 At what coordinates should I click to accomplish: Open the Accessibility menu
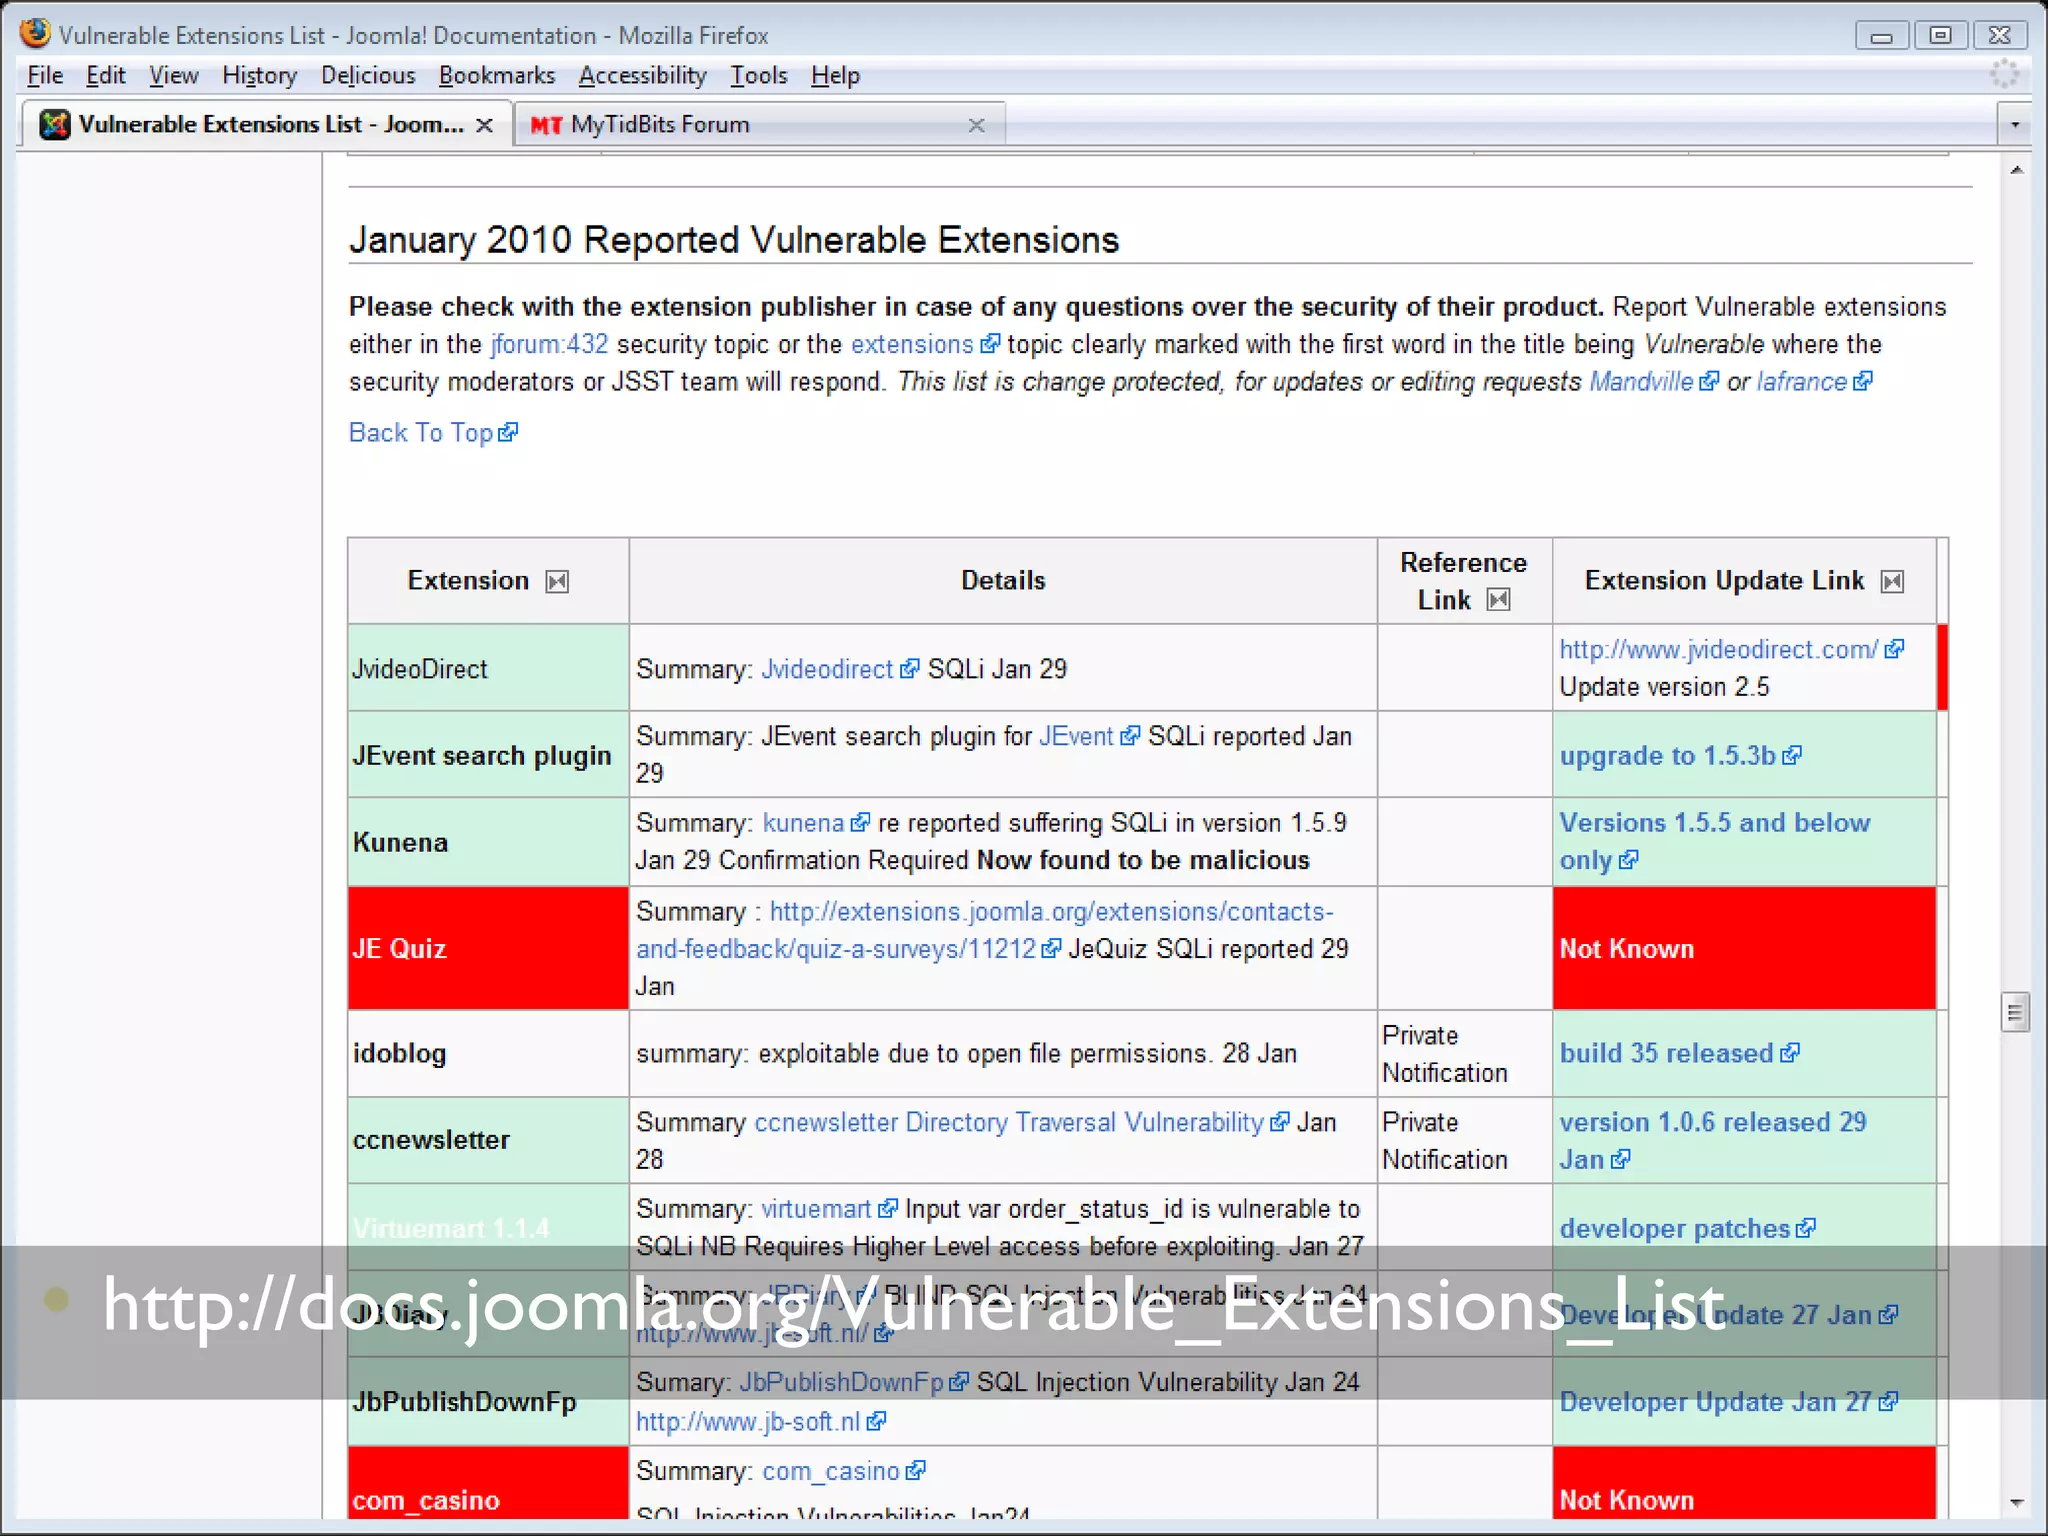point(642,76)
